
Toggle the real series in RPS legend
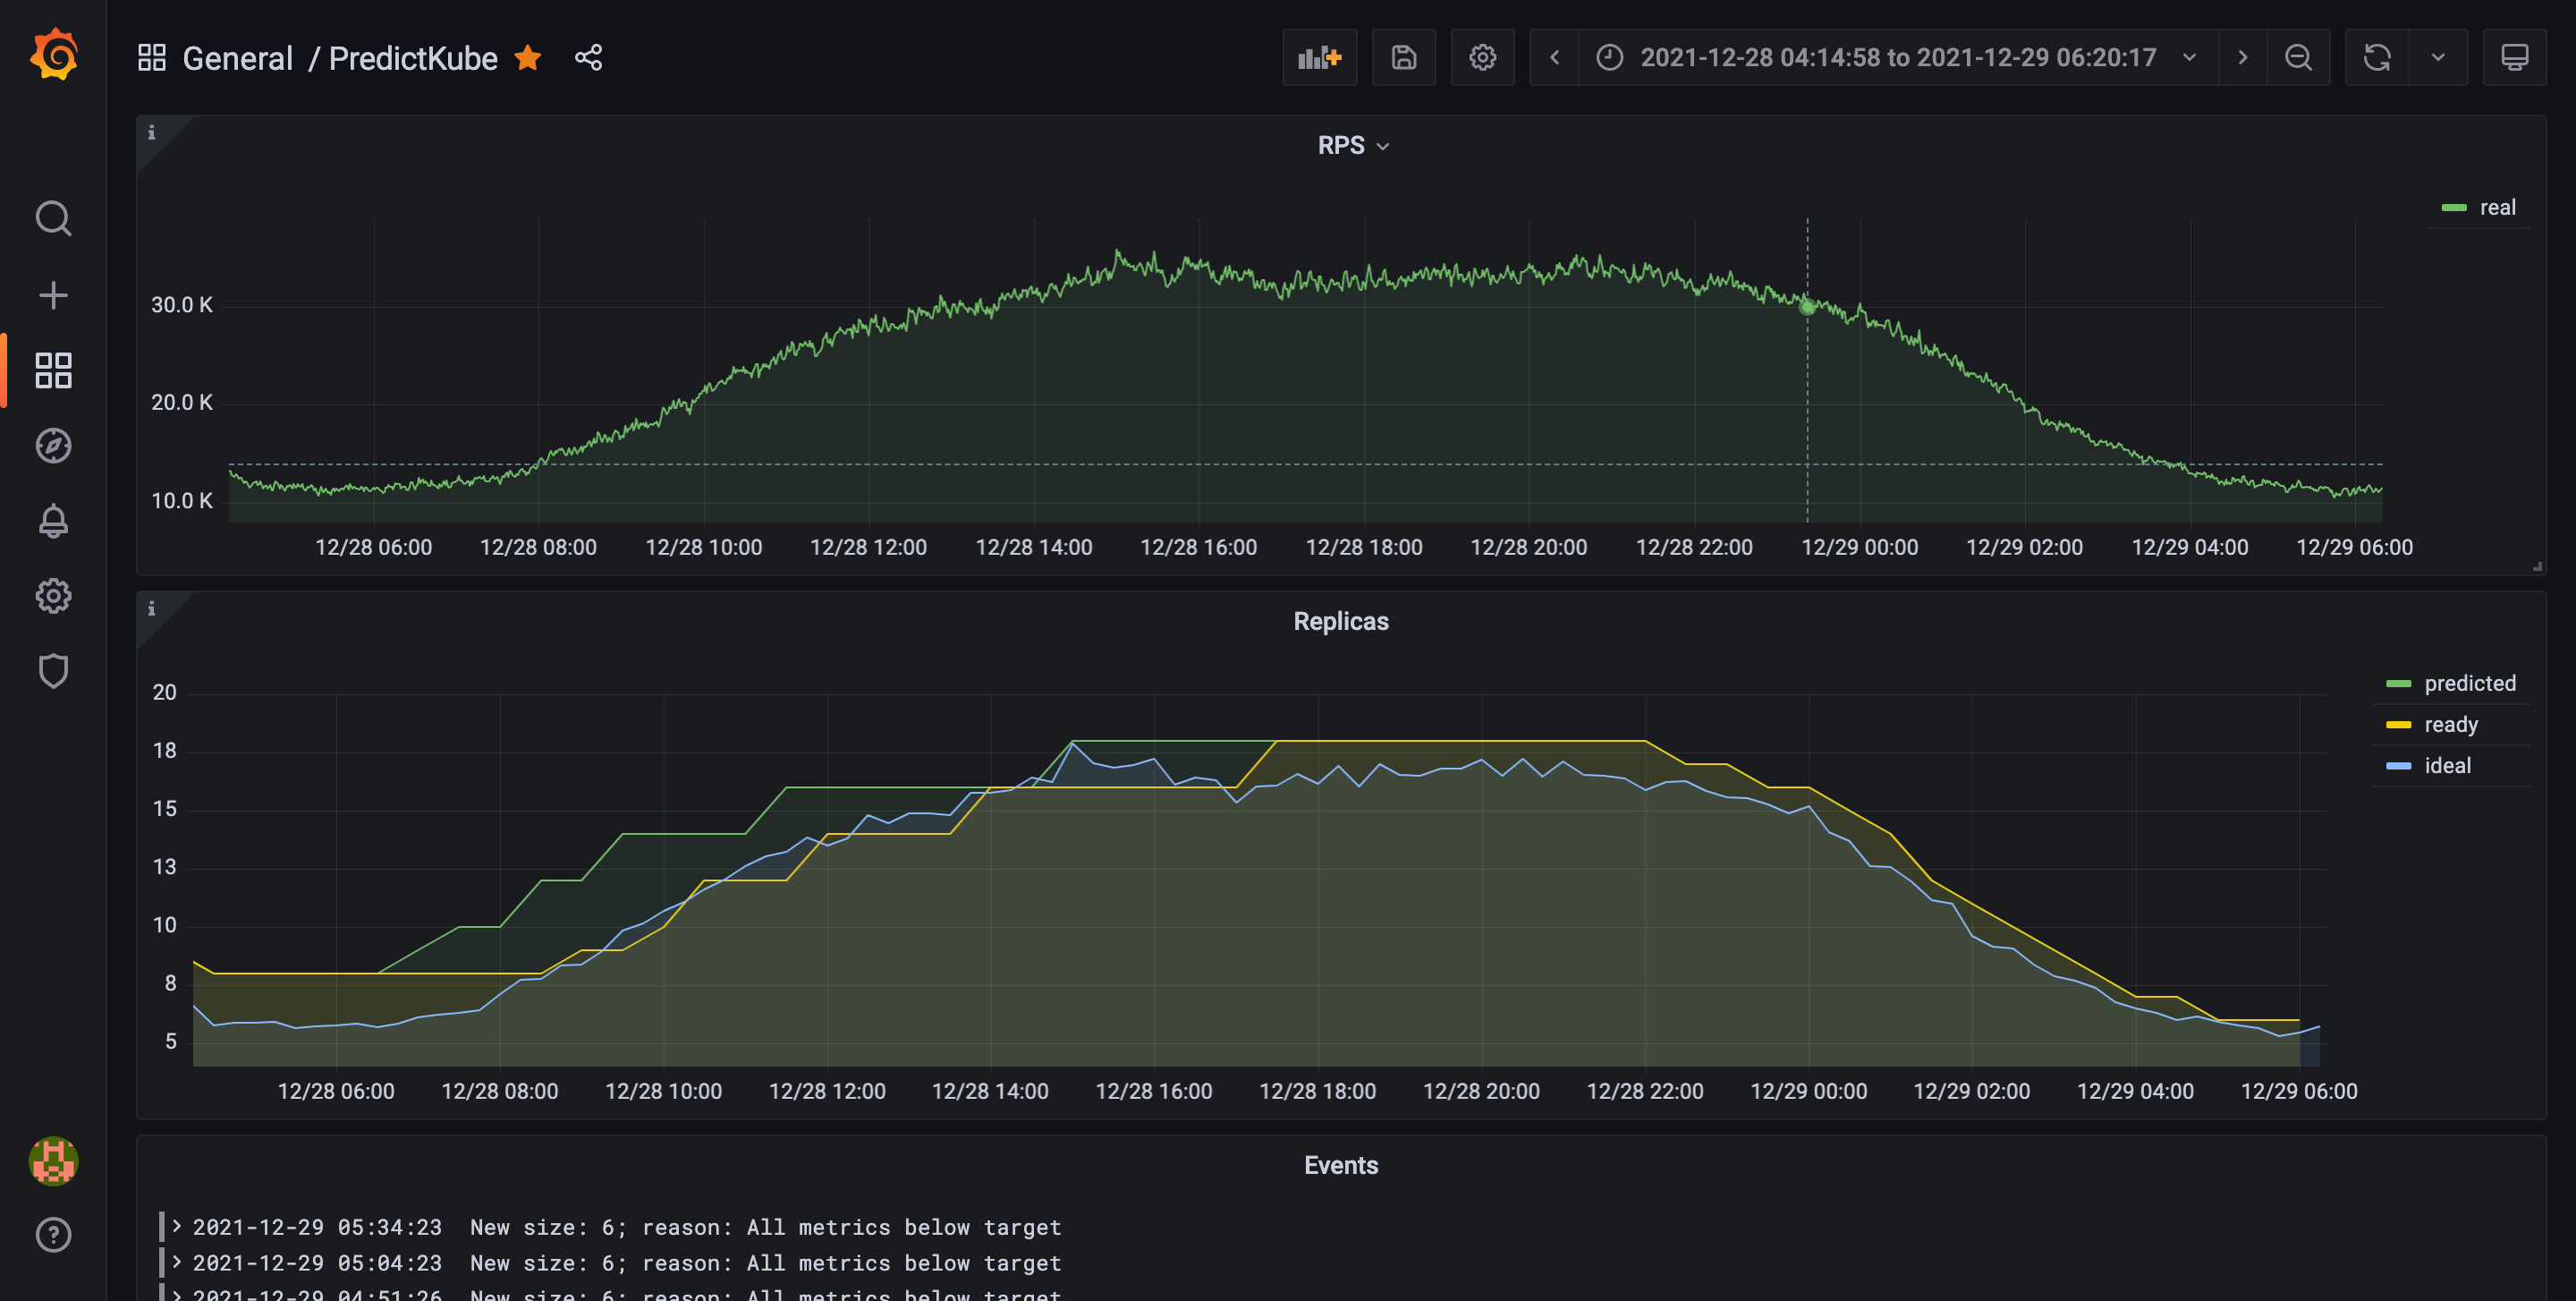click(x=2497, y=207)
